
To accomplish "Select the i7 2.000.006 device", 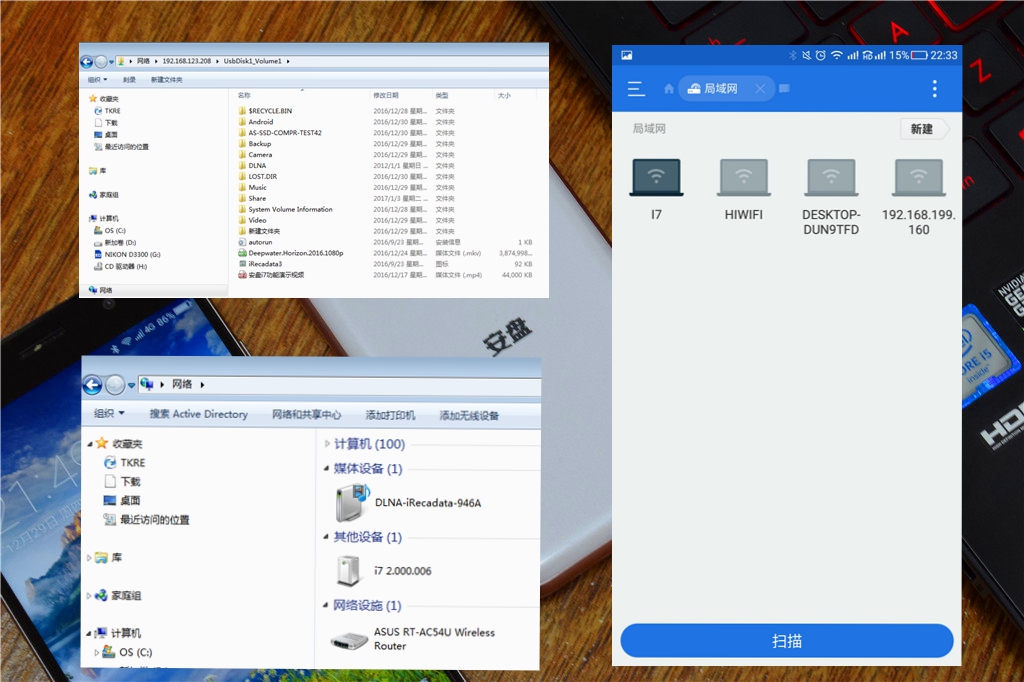I will tap(384, 570).
